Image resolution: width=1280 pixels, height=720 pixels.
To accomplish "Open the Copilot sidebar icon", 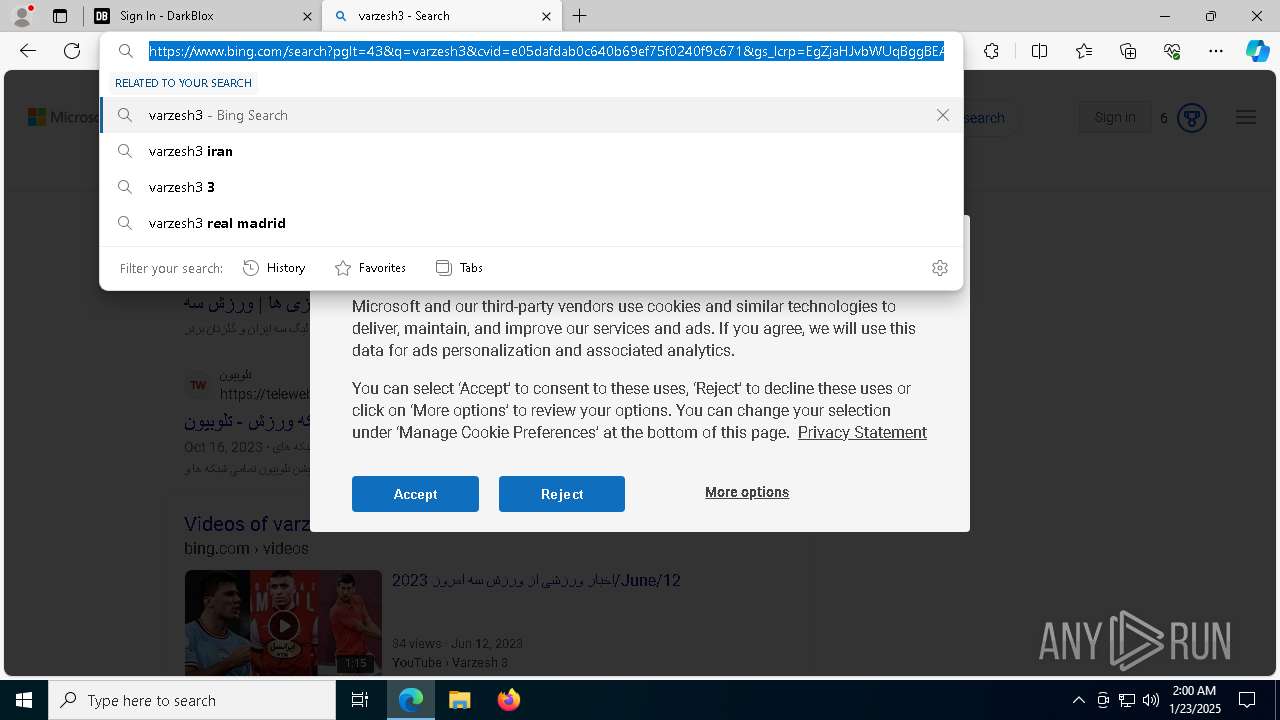I will (x=1257, y=51).
